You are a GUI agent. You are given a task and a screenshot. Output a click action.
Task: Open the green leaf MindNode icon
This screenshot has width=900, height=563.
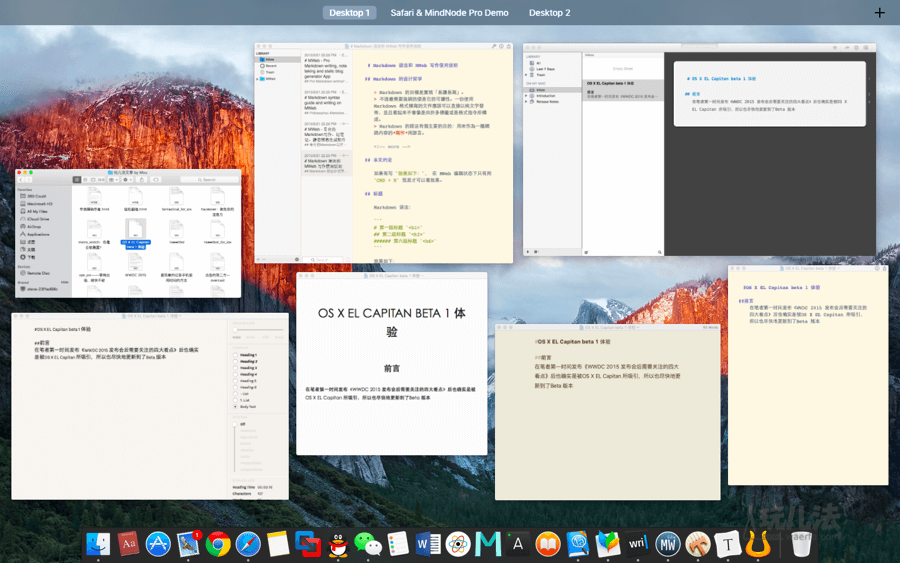tap(608, 544)
